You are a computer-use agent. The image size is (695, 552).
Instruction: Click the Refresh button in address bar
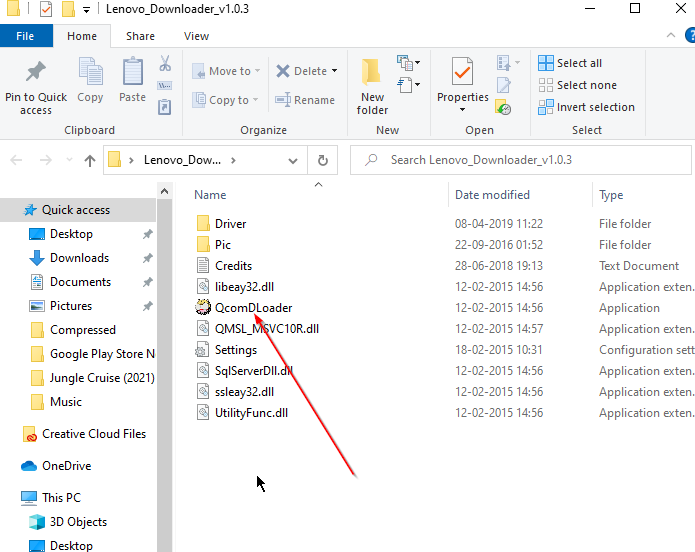point(323,160)
